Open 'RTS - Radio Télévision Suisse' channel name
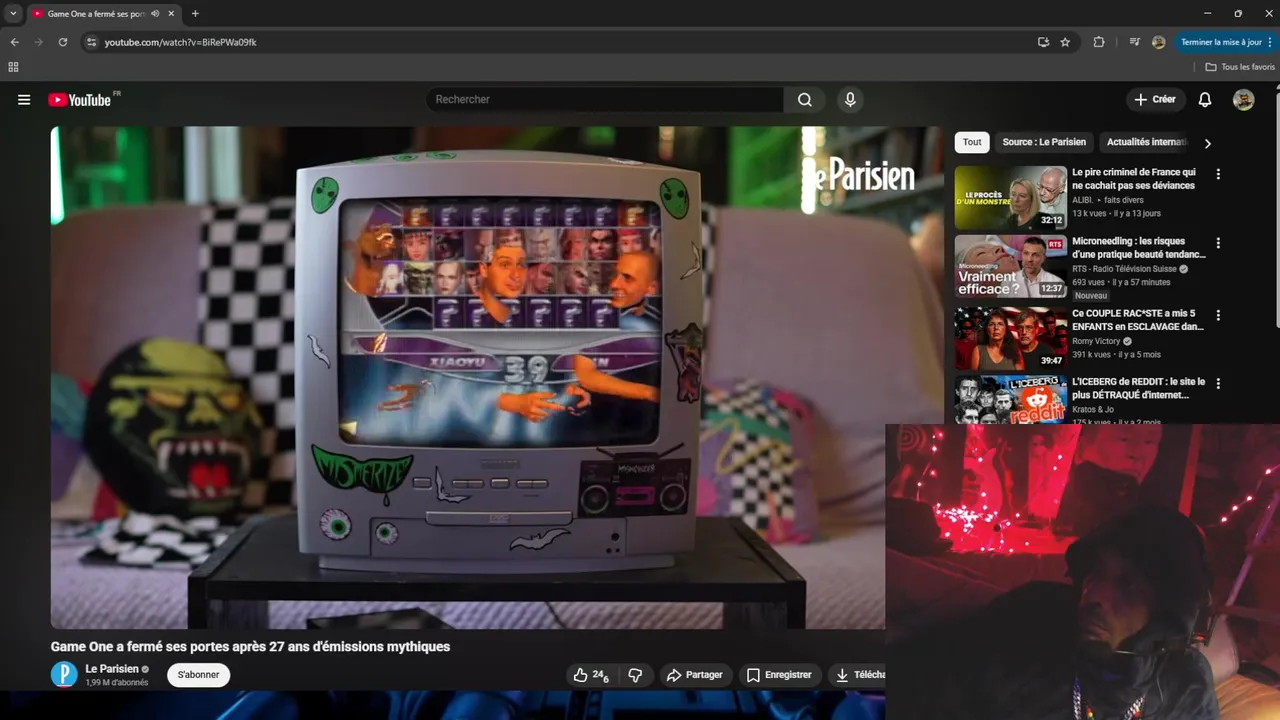 (1124, 269)
